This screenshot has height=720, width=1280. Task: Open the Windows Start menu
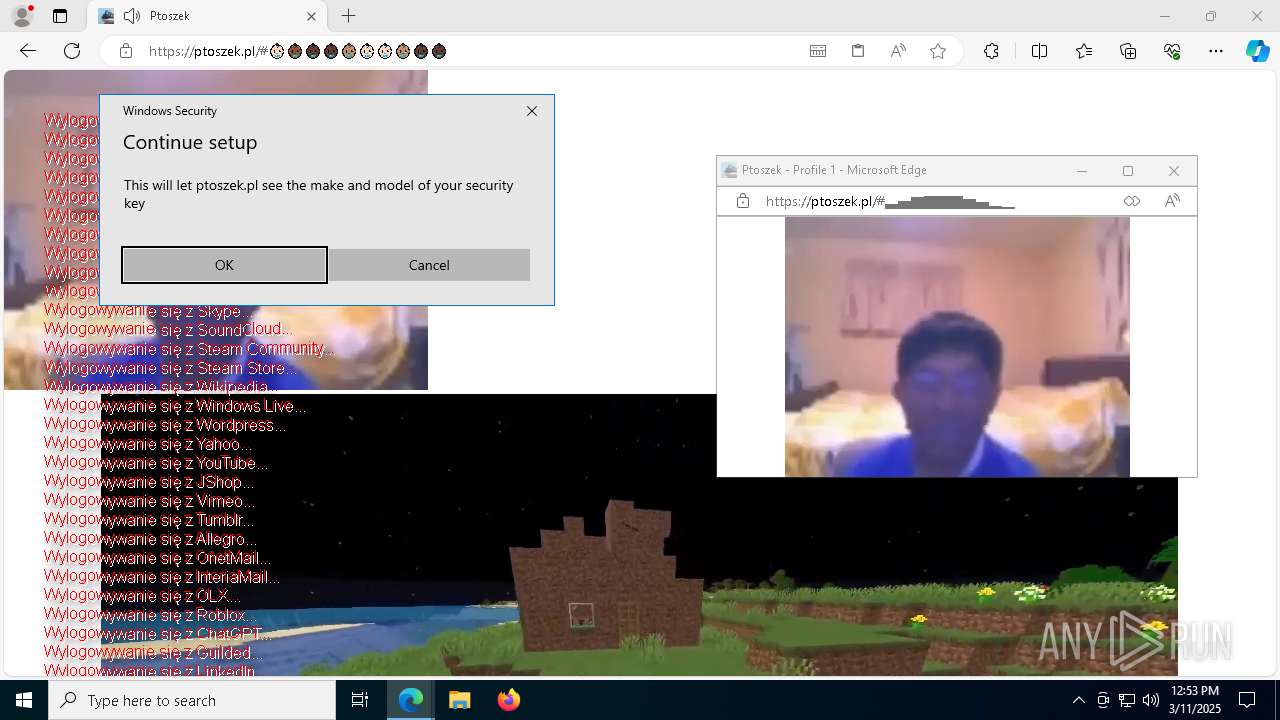pos(24,700)
